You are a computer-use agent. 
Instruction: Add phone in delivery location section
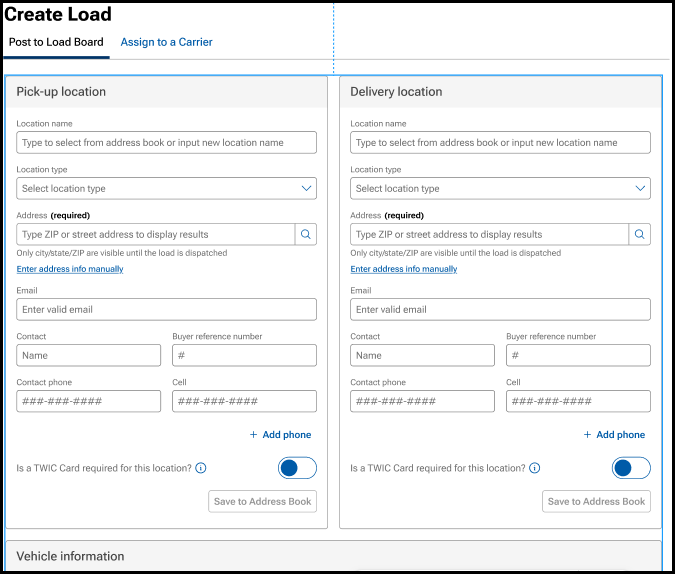[614, 435]
